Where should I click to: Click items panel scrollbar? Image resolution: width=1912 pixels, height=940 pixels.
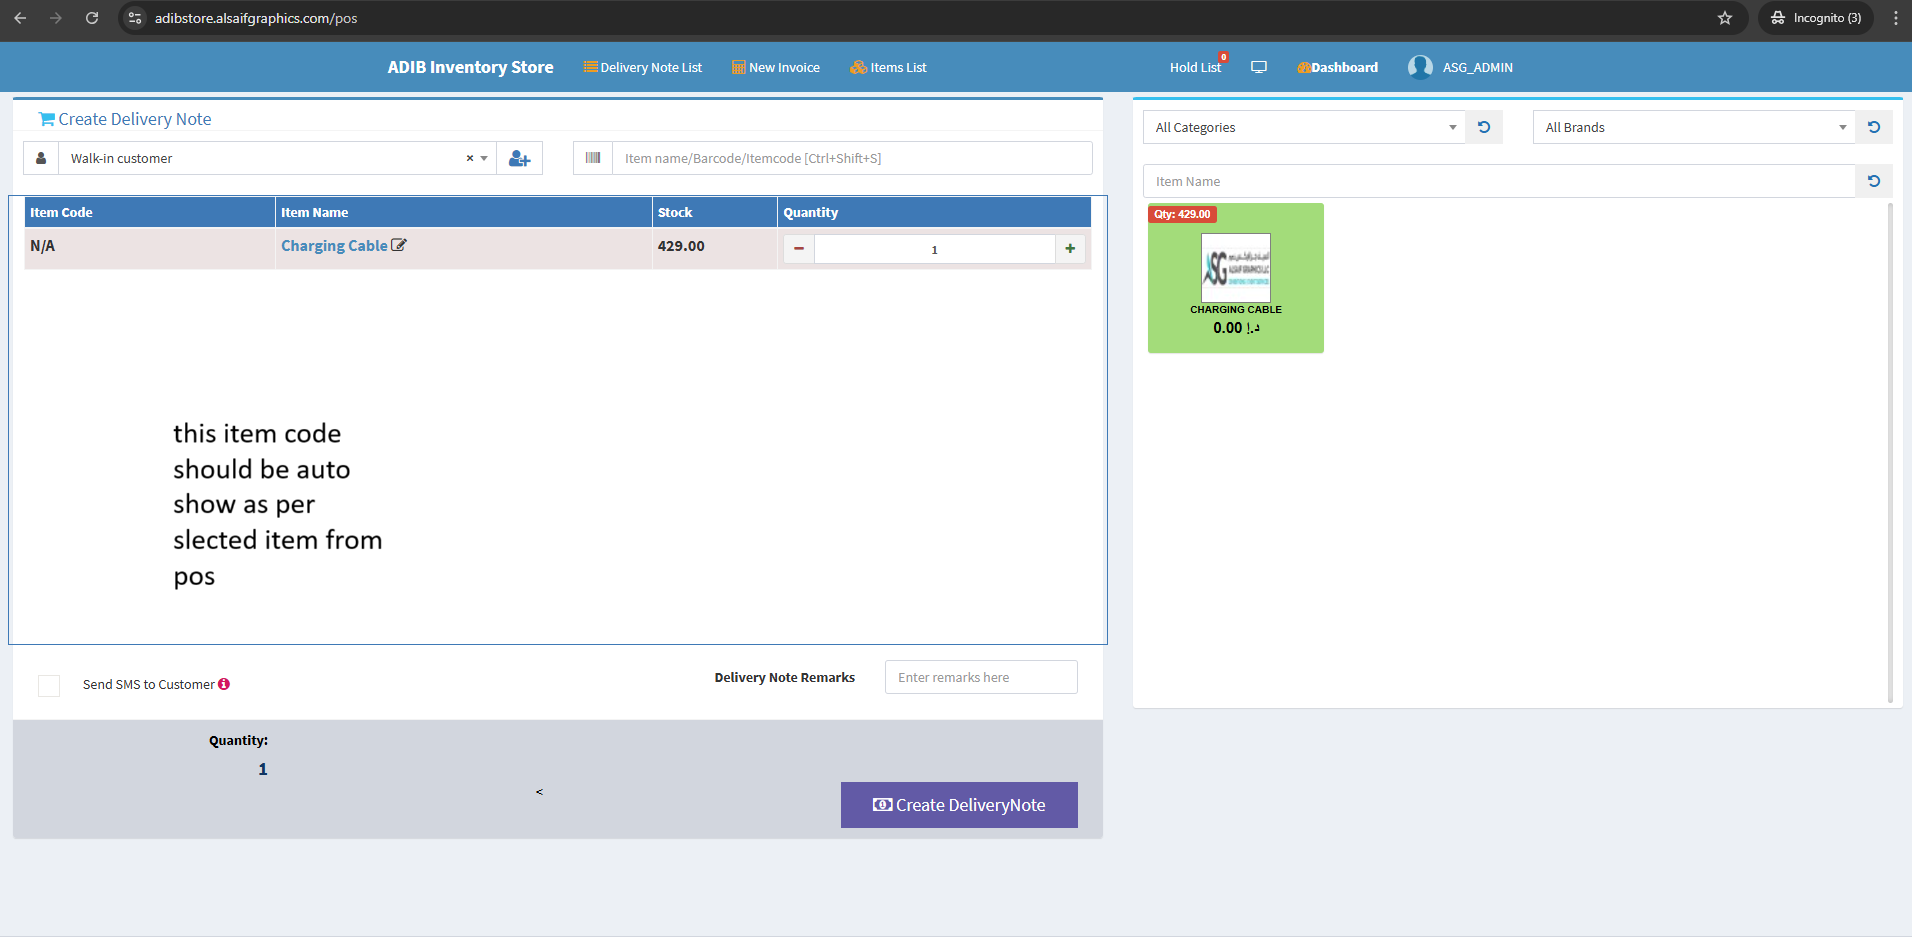tap(1890, 453)
